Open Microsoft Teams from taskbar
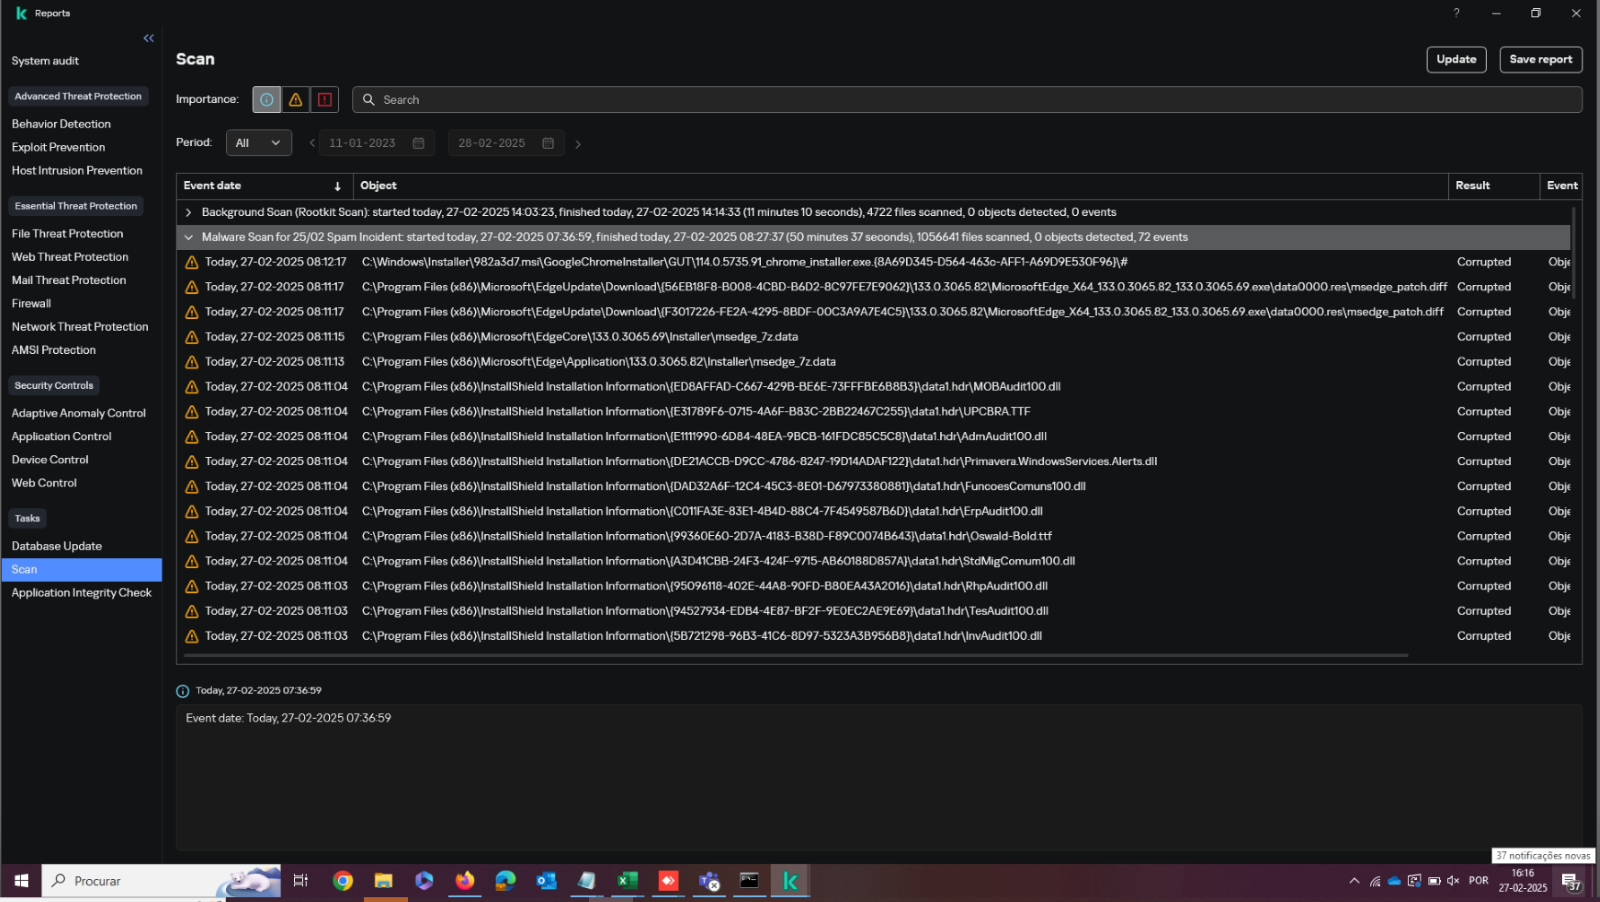1600x902 pixels. click(709, 881)
